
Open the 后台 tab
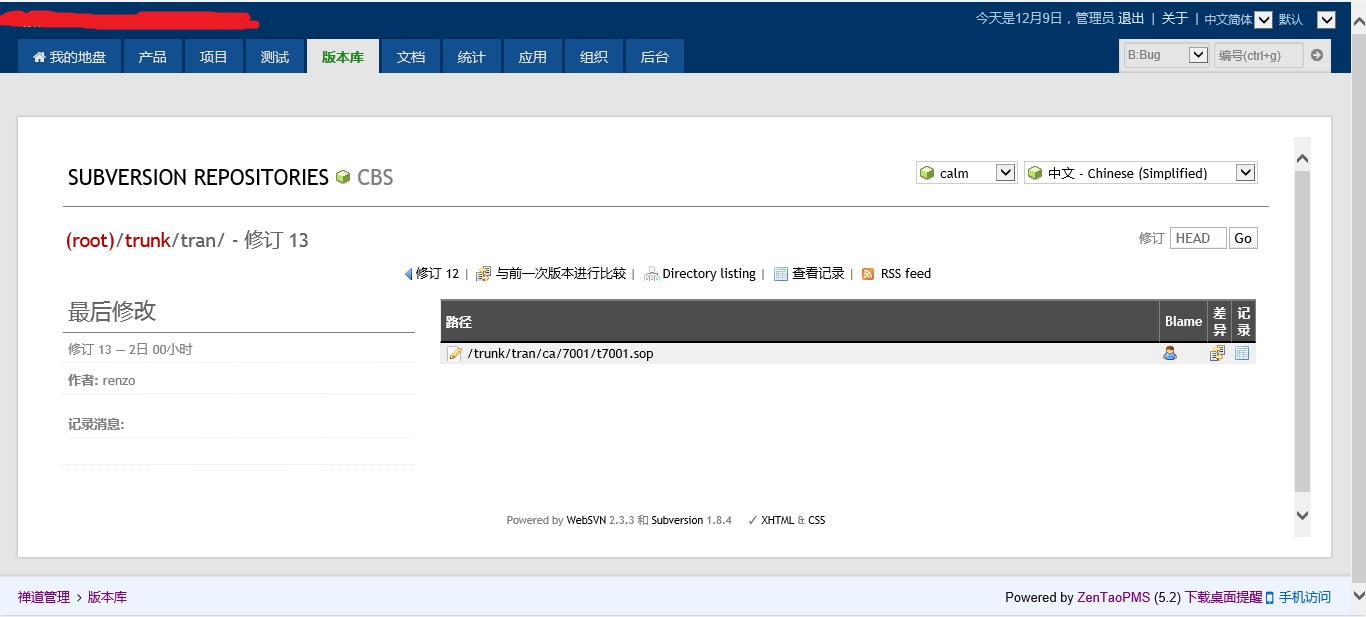(655, 57)
